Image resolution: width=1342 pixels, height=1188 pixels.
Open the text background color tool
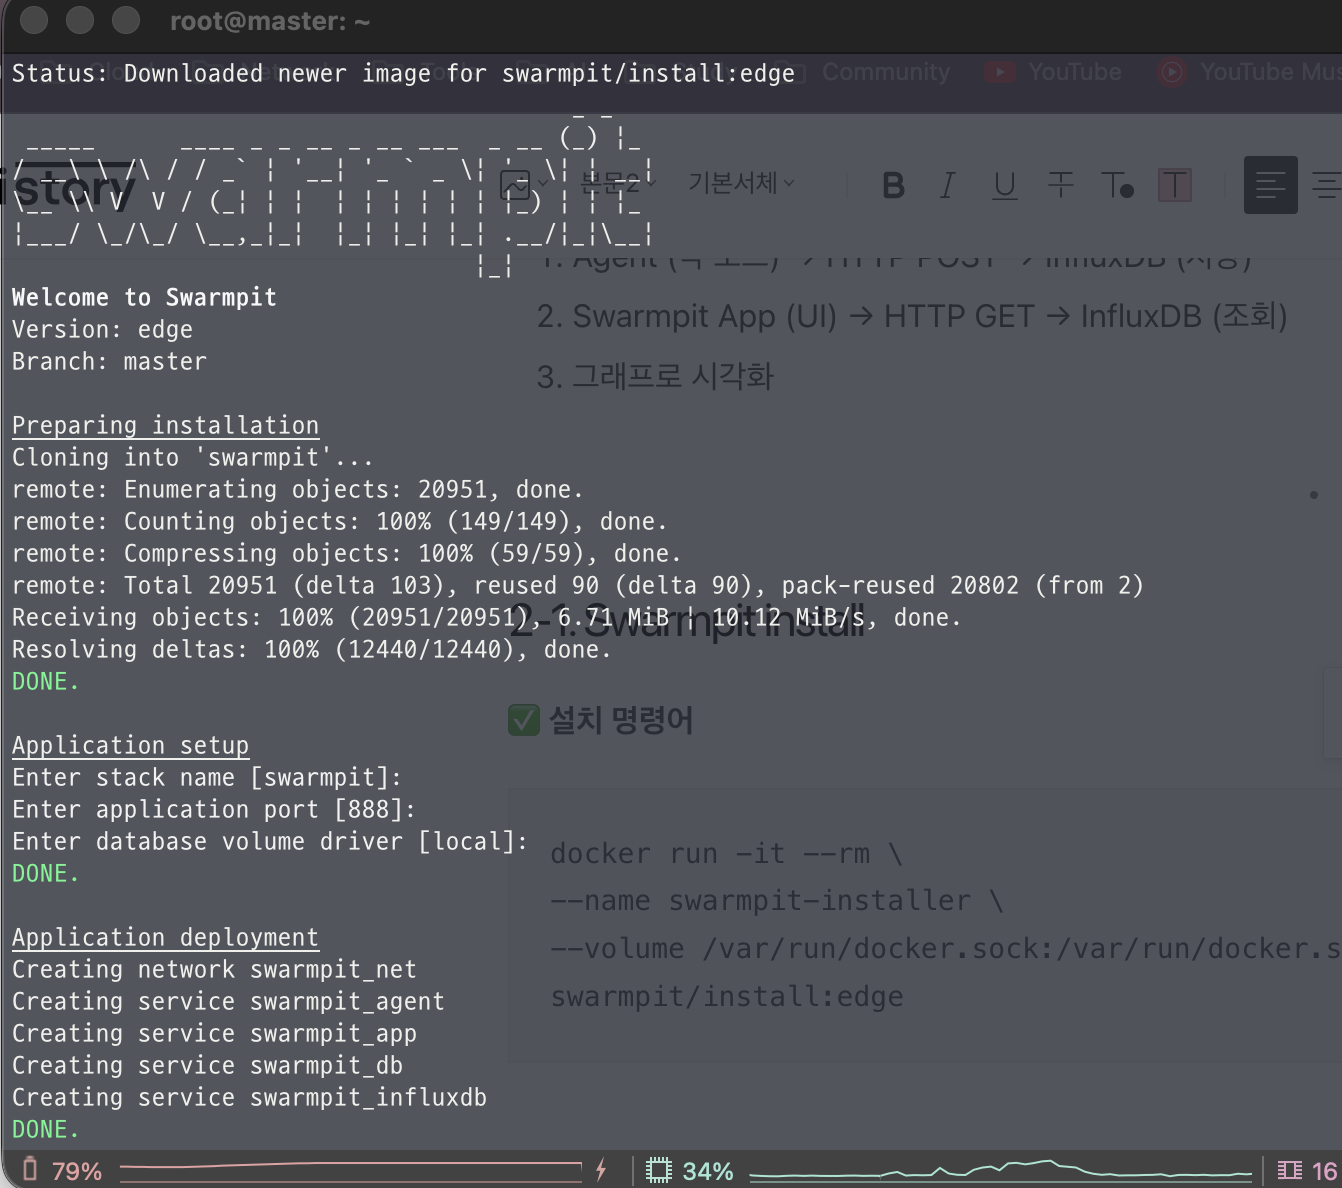[x=1175, y=185]
